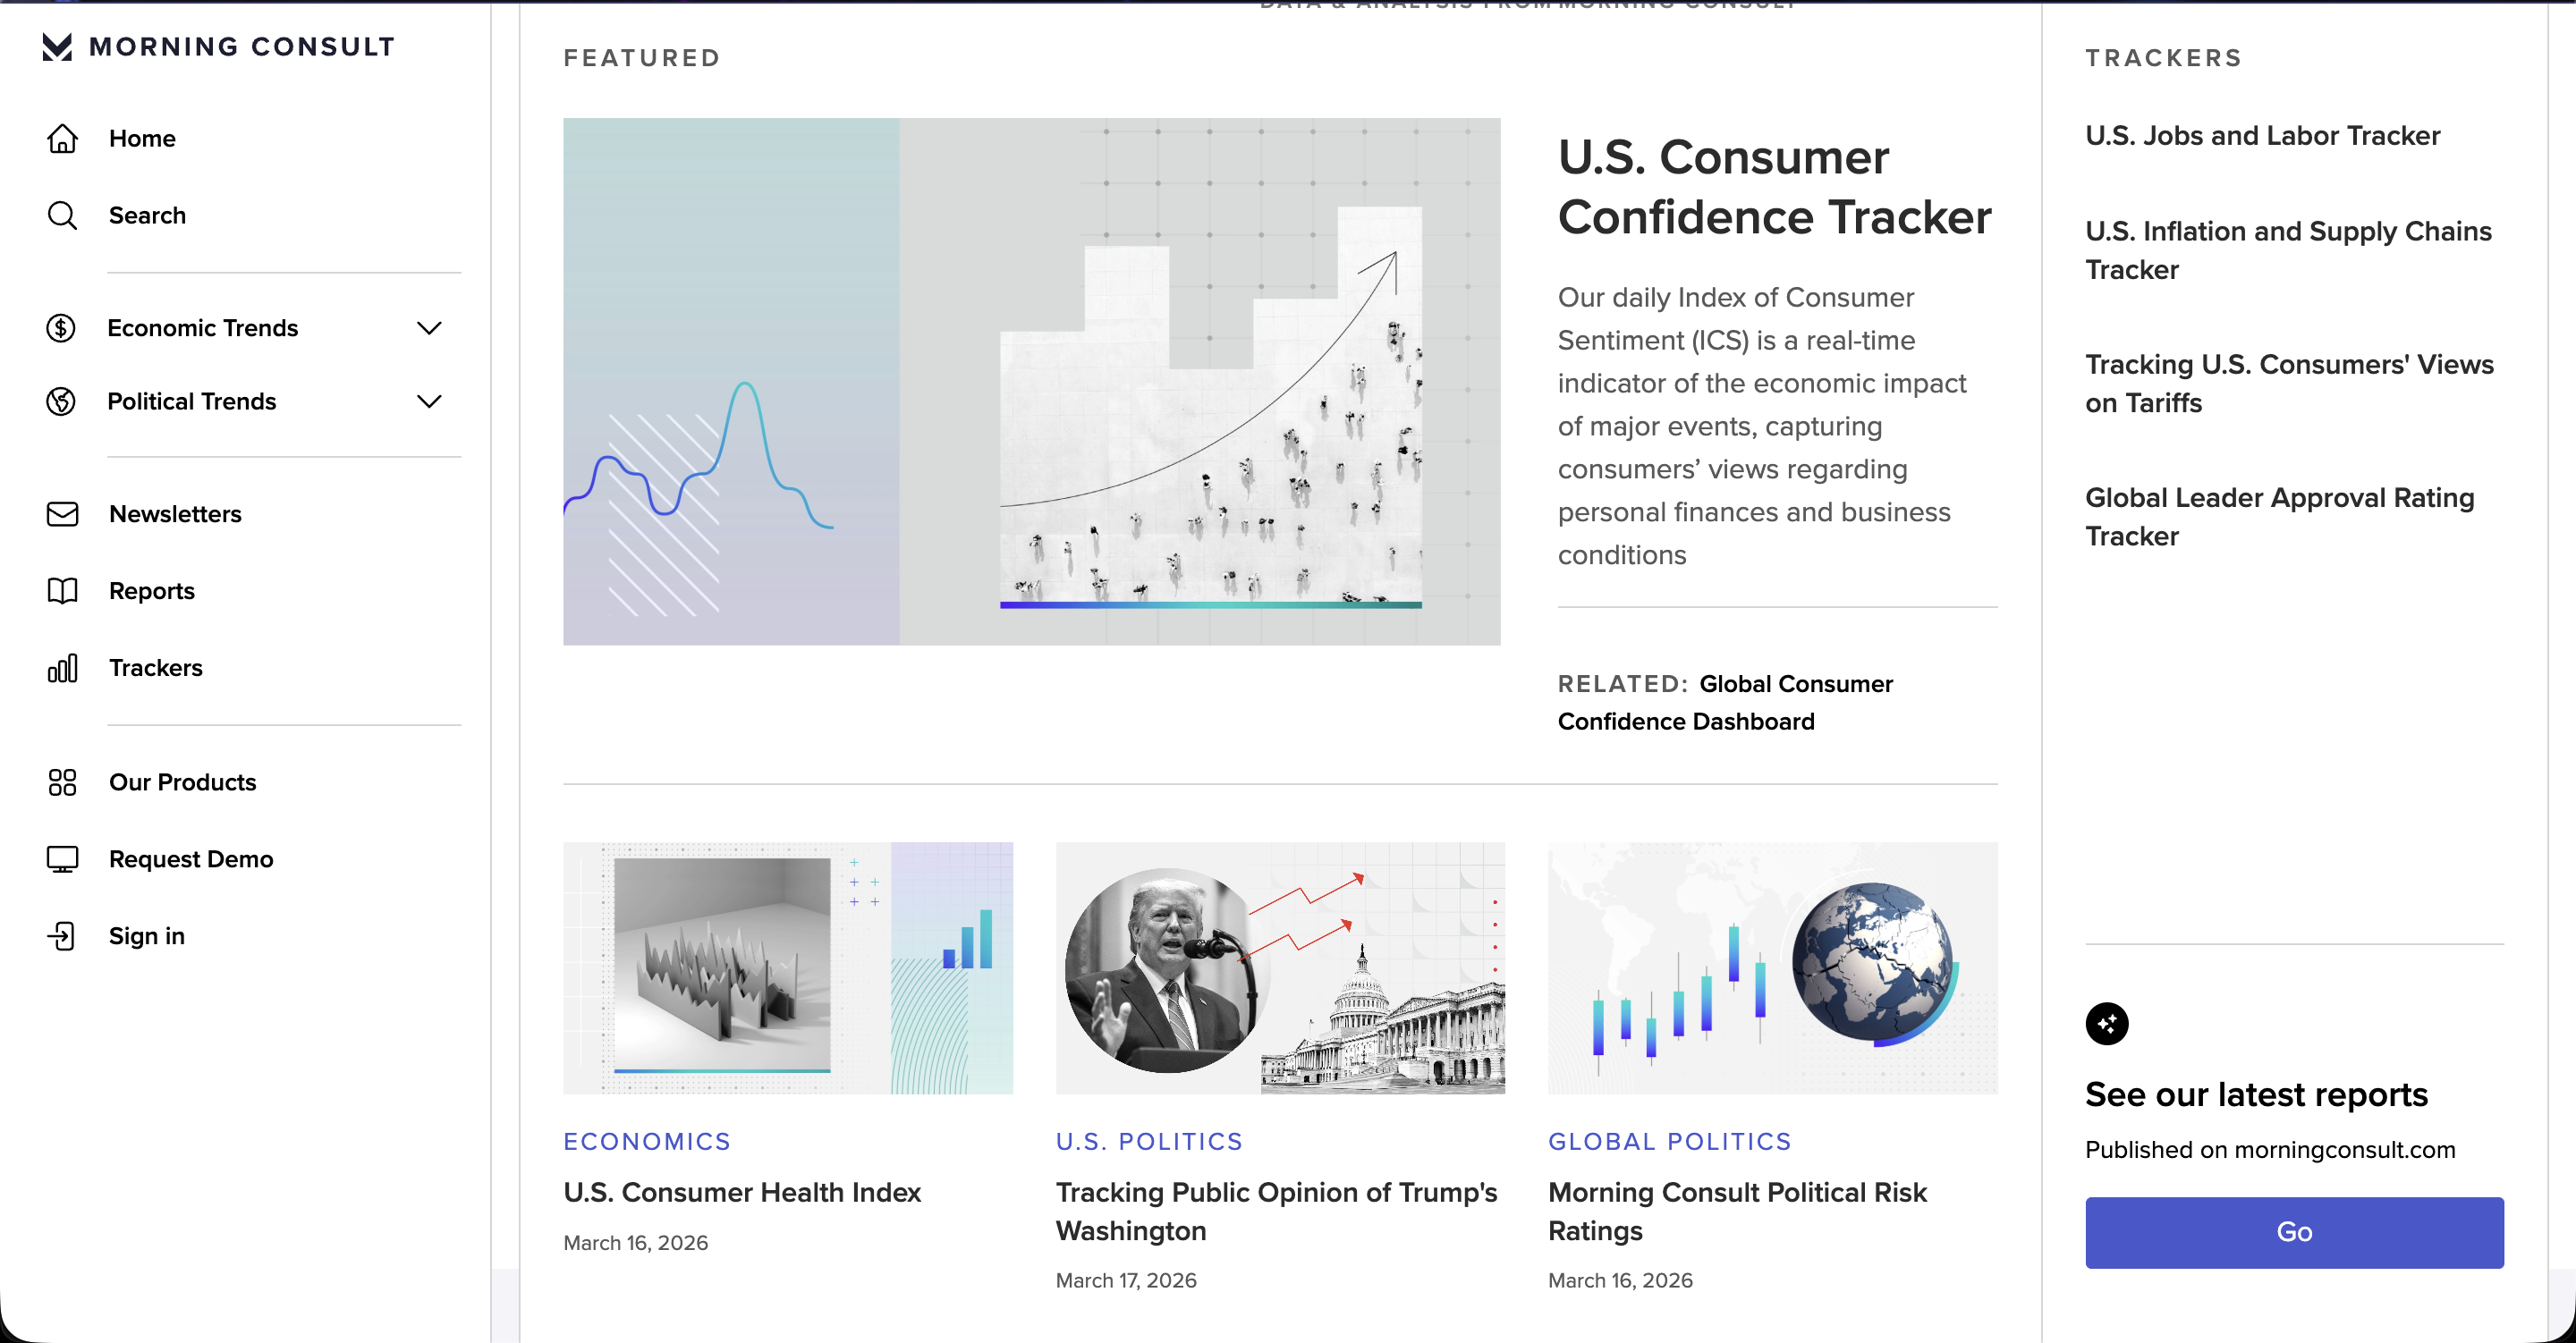
Task: Open Our Products via the grid icon
Action: click(62, 782)
